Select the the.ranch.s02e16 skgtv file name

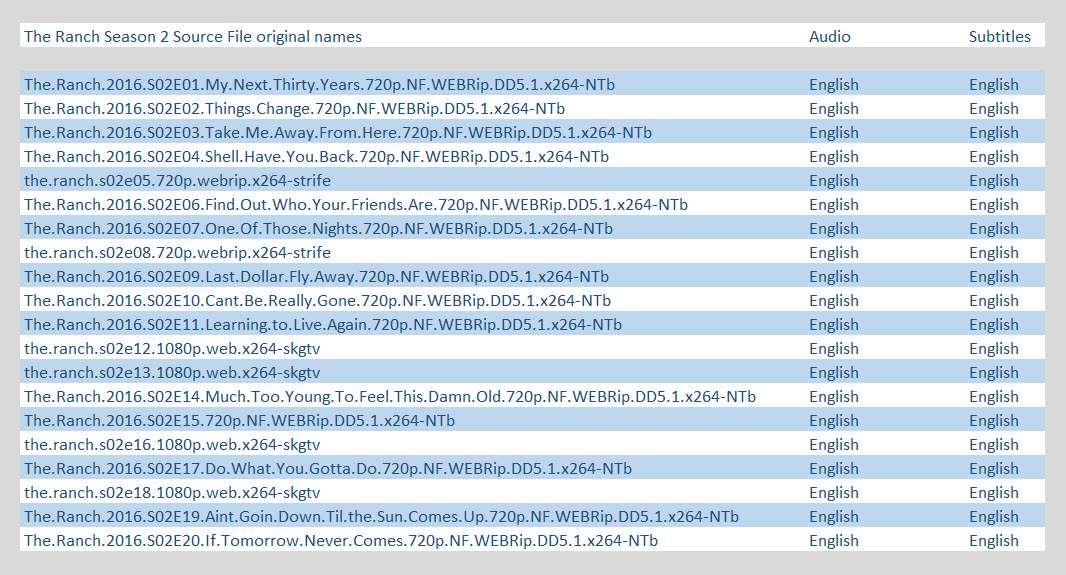tap(172, 445)
